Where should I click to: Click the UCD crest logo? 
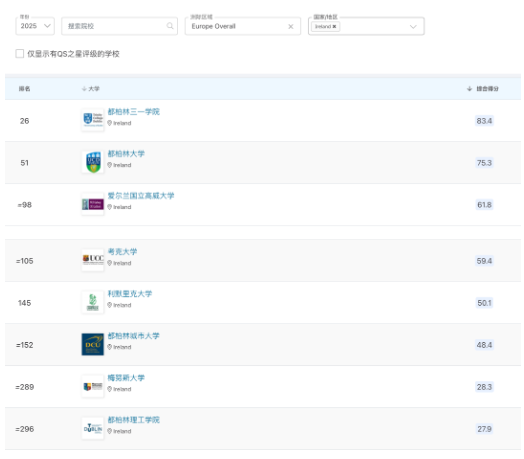click(93, 162)
